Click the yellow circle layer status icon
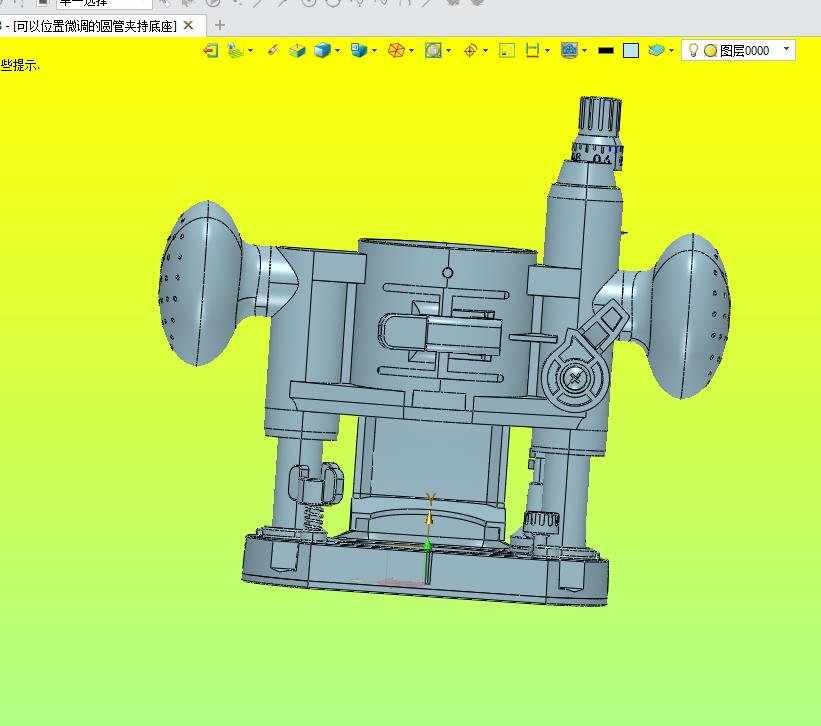Image resolution: width=821 pixels, height=726 pixels. (x=711, y=51)
